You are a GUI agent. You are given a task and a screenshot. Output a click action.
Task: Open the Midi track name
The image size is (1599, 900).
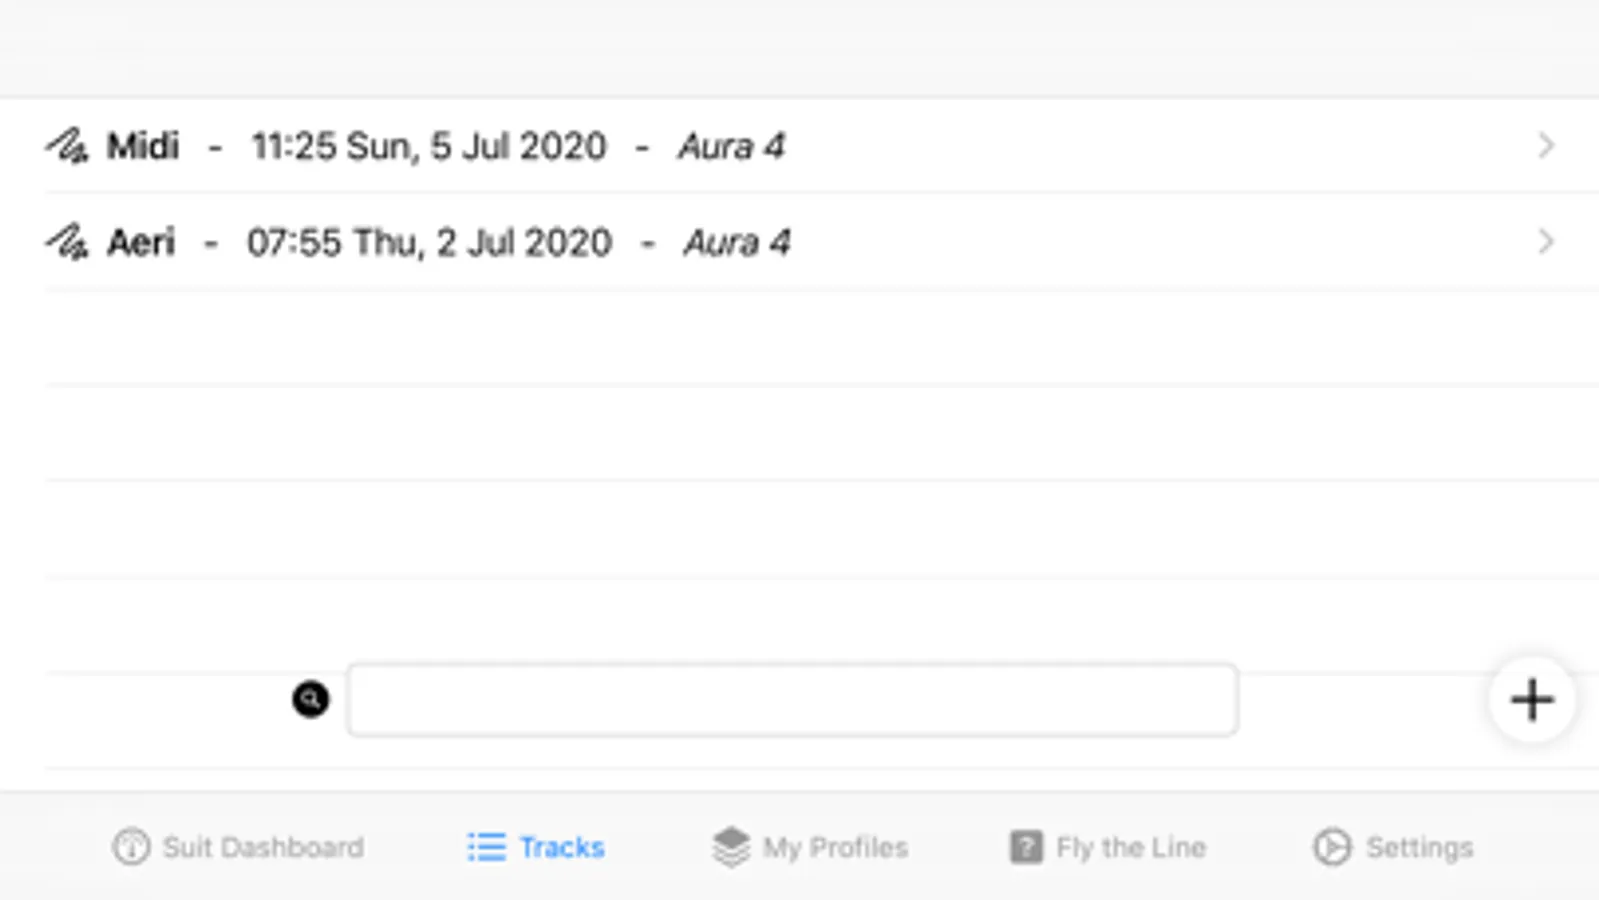[143, 146]
